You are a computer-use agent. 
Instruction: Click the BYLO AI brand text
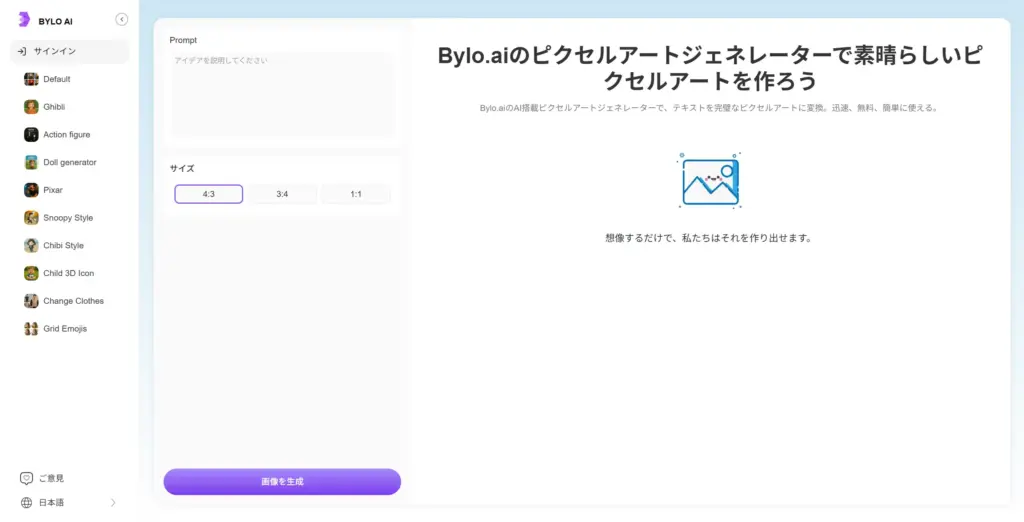click(56, 21)
